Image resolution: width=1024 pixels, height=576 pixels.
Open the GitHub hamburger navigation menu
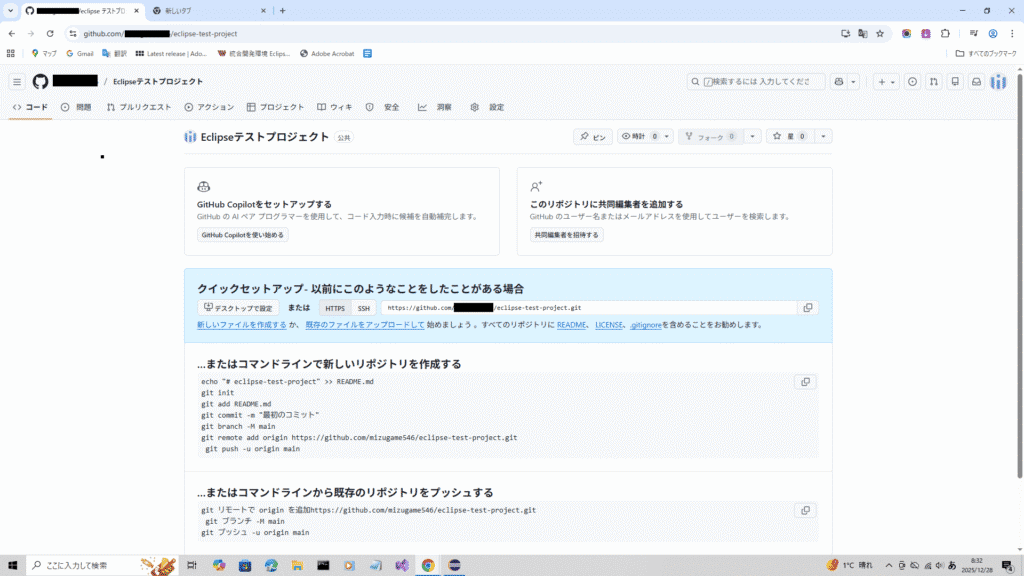(17, 82)
